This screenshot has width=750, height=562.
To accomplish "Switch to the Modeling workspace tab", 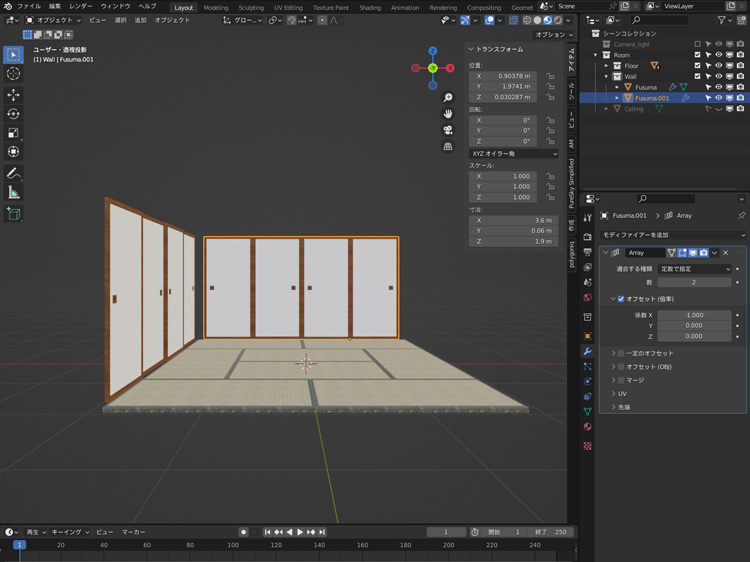I will (216, 7).
